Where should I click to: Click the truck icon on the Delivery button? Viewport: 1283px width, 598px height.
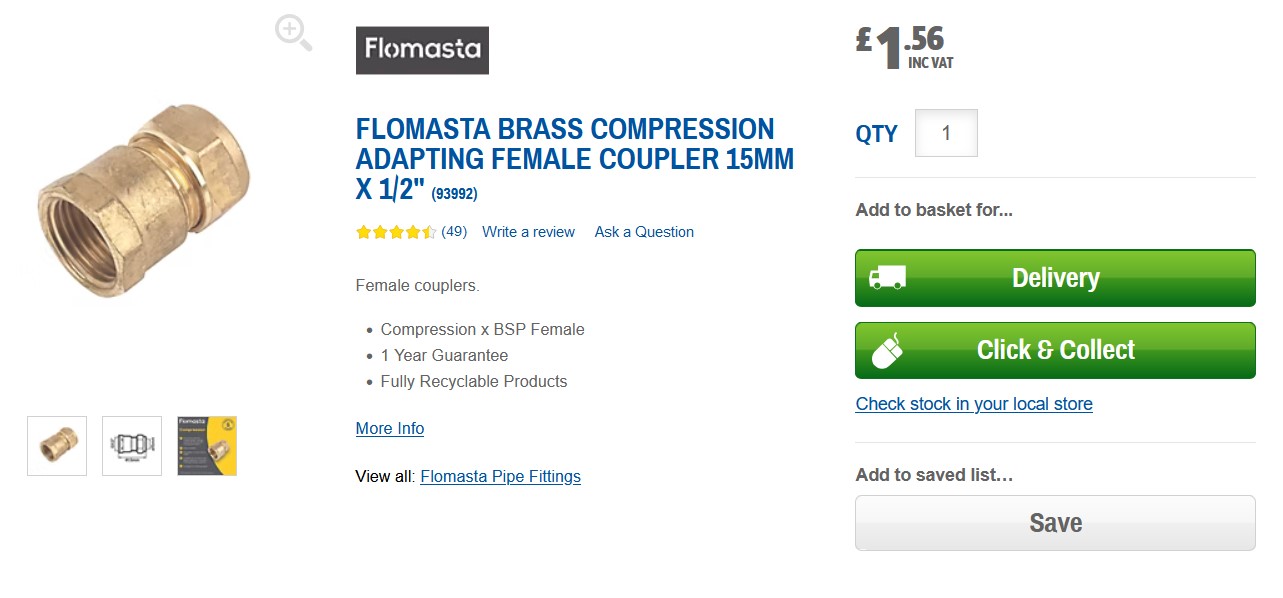pos(887,278)
